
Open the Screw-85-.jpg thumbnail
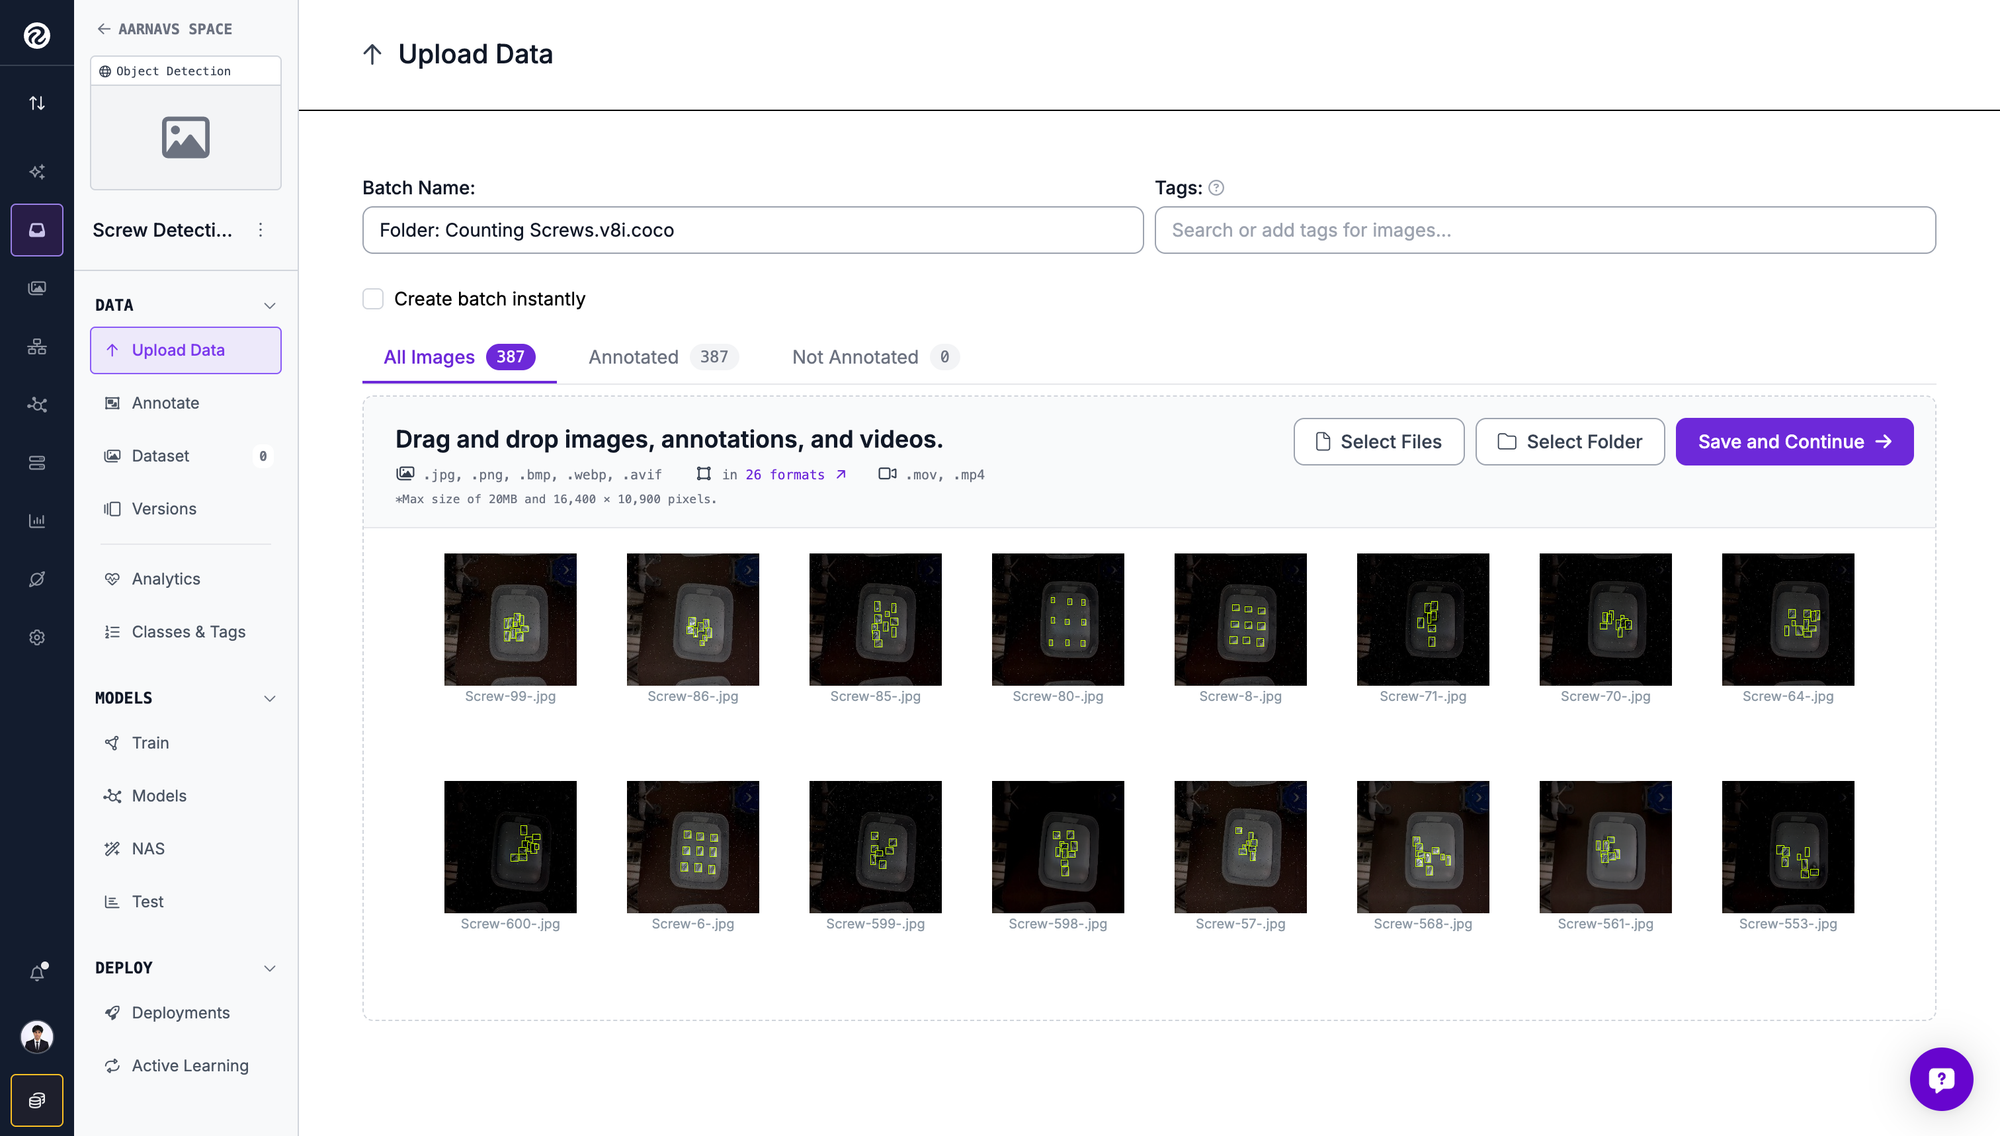tap(875, 620)
